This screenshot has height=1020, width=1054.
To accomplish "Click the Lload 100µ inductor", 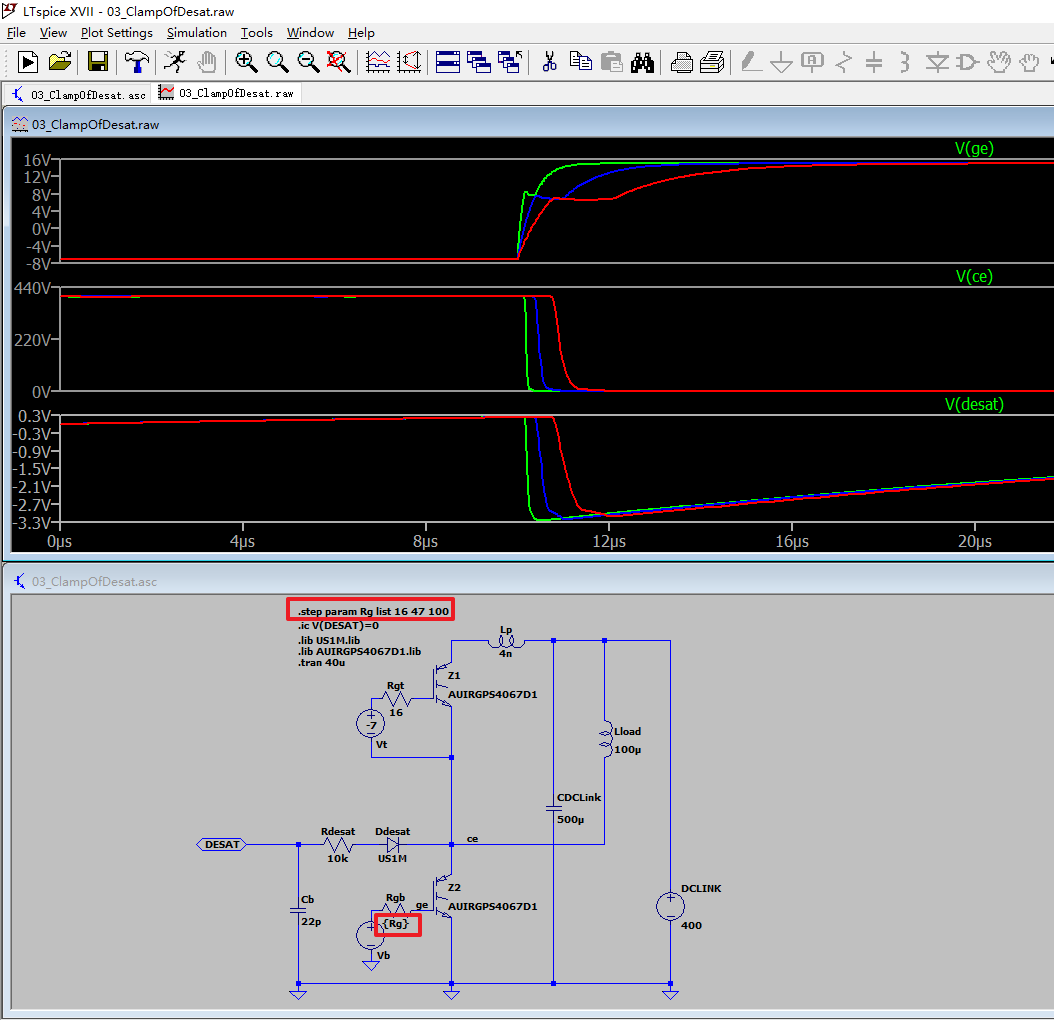I will (606, 740).
